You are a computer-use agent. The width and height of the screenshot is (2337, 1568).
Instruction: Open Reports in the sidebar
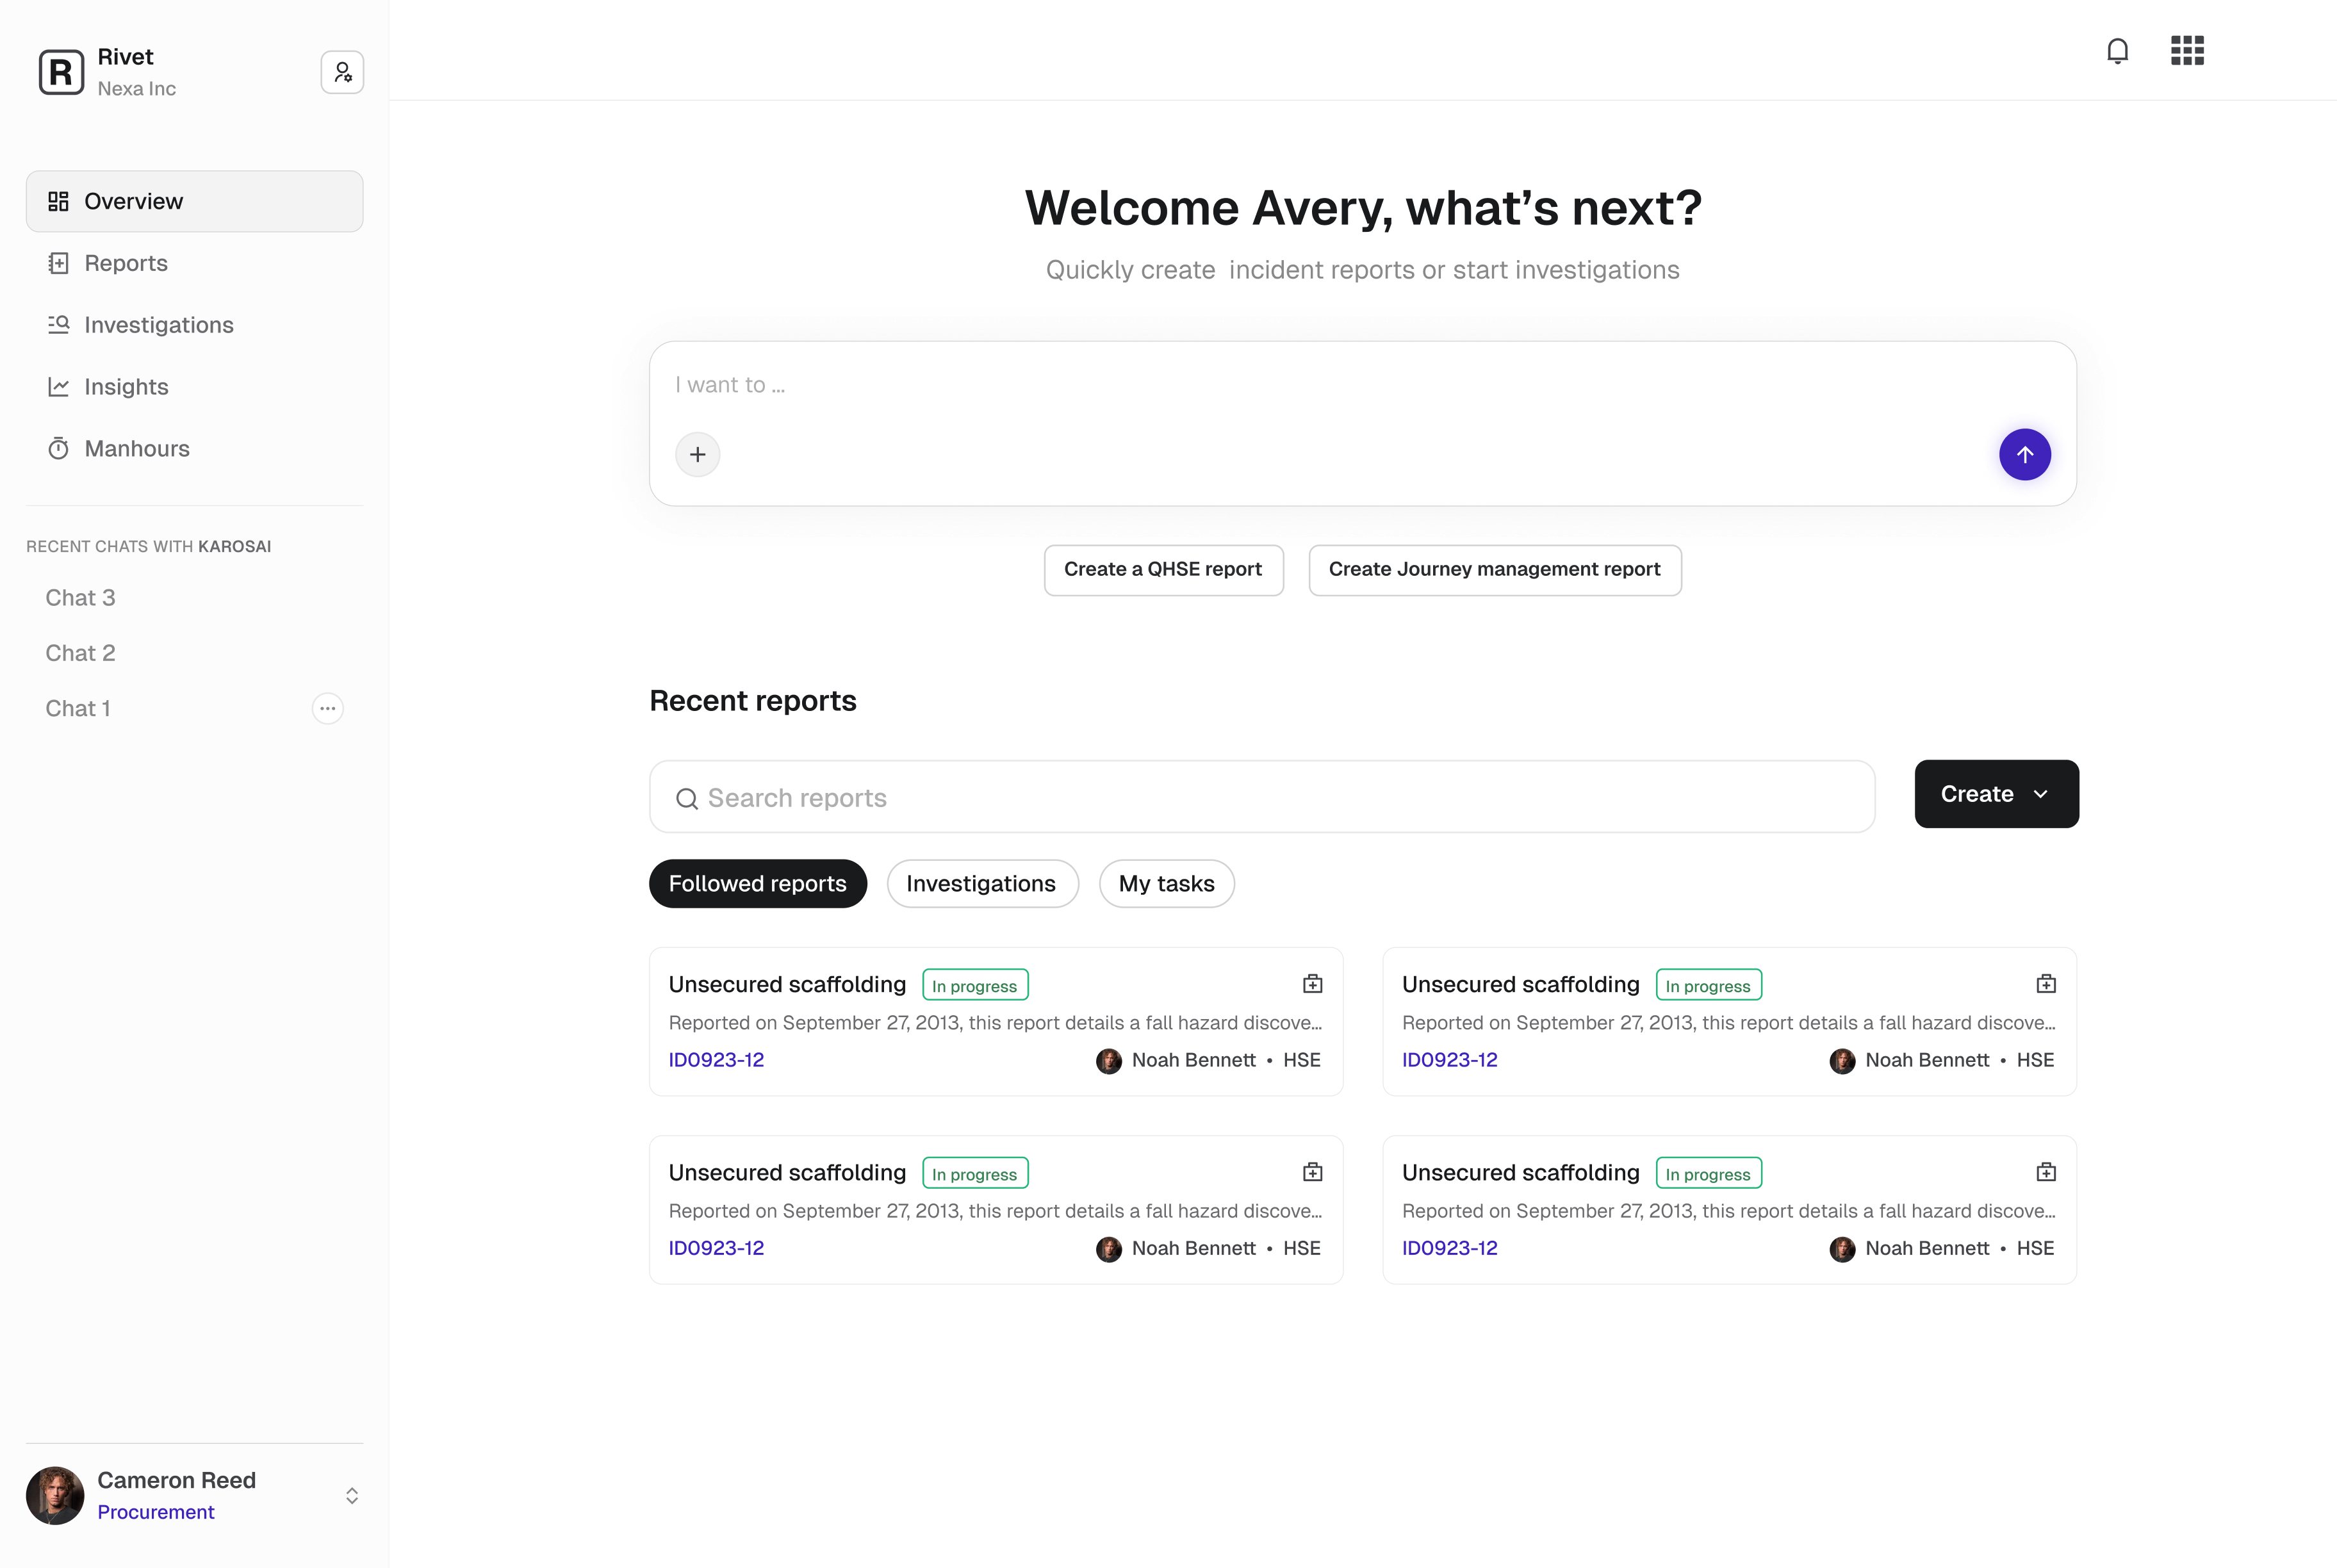tap(194, 263)
